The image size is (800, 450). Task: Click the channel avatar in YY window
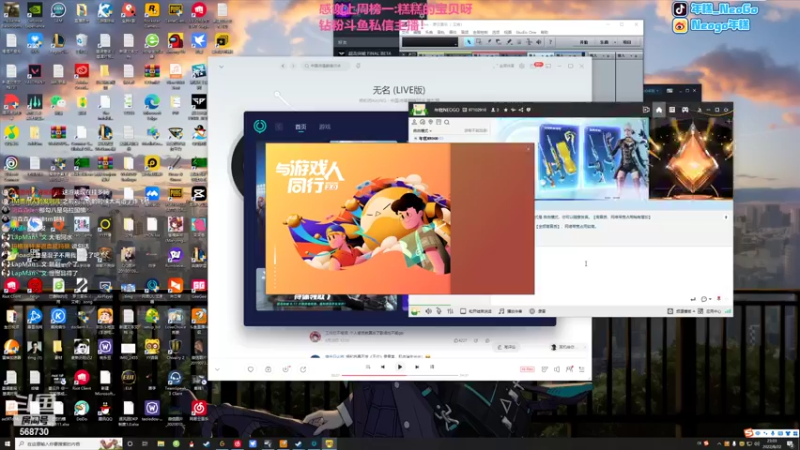[x=419, y=110]
